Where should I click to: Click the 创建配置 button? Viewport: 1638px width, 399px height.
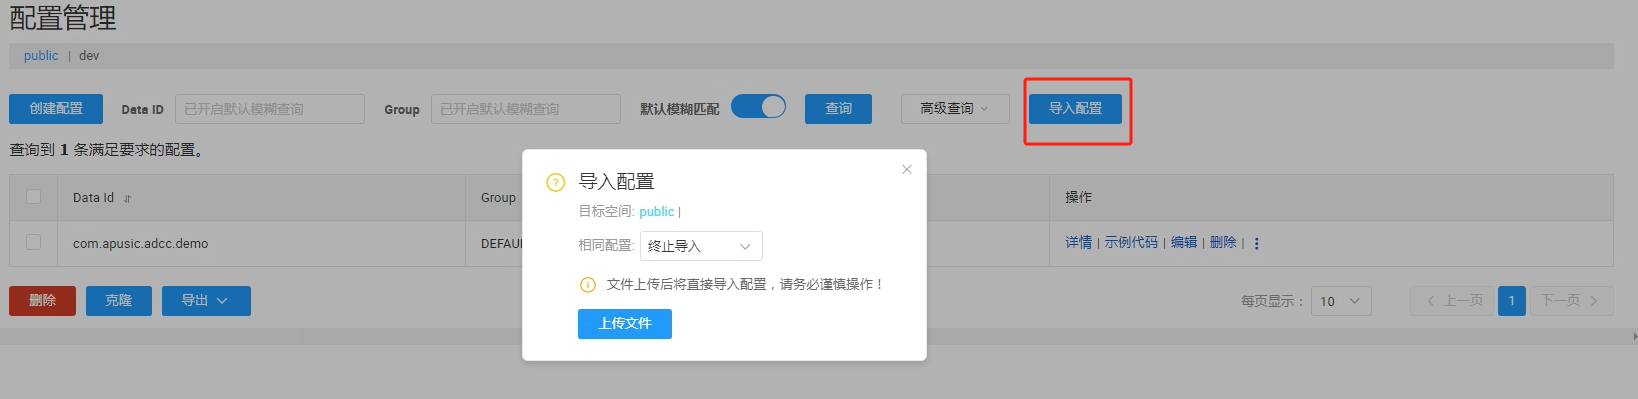click(x=56, y=109)
